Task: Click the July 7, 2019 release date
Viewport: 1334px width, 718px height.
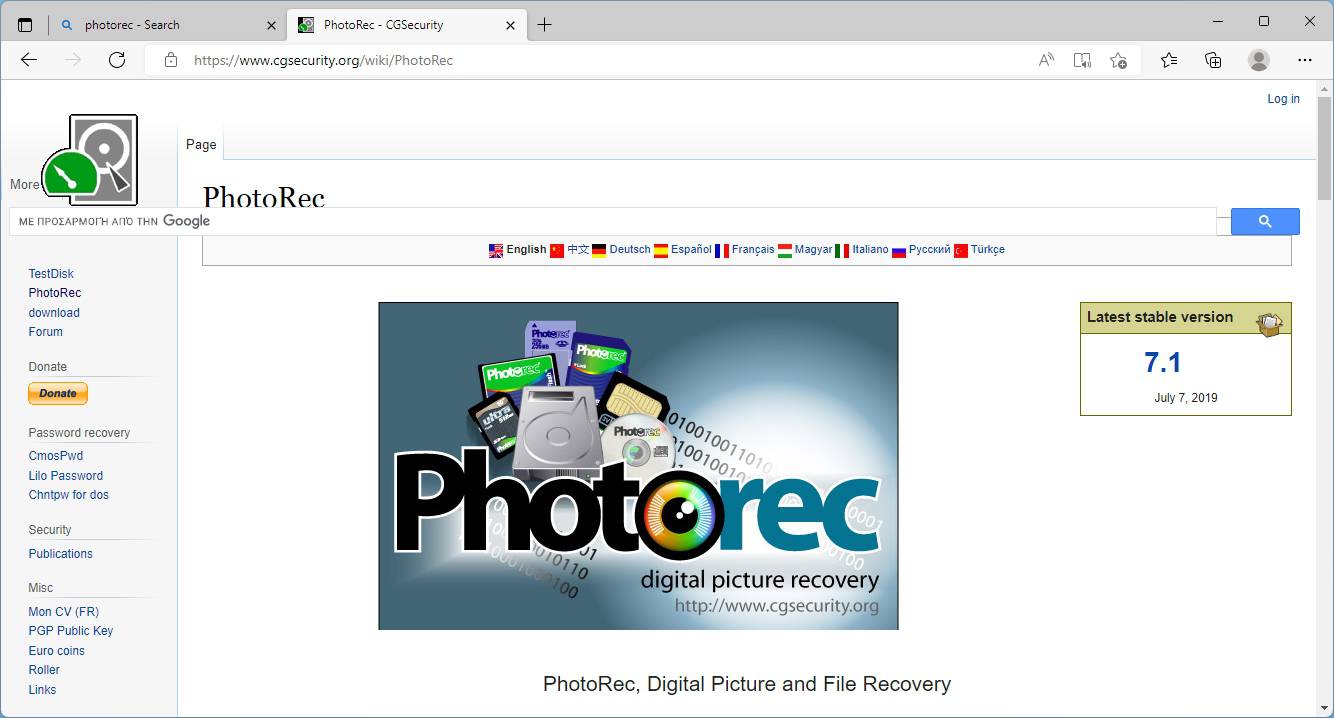Action: point(1186,398)
